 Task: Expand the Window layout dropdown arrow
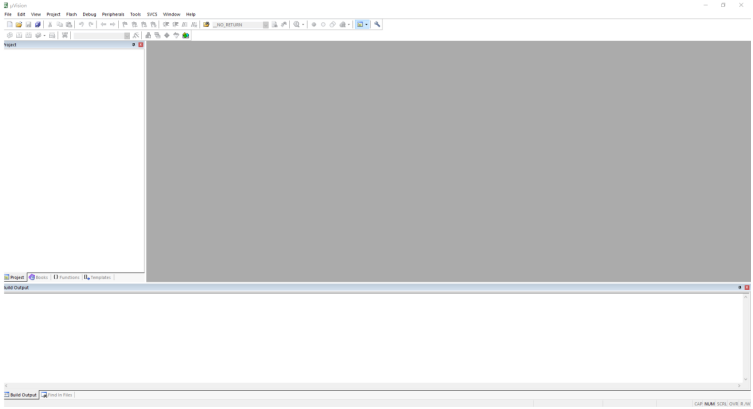coord(368,24)
